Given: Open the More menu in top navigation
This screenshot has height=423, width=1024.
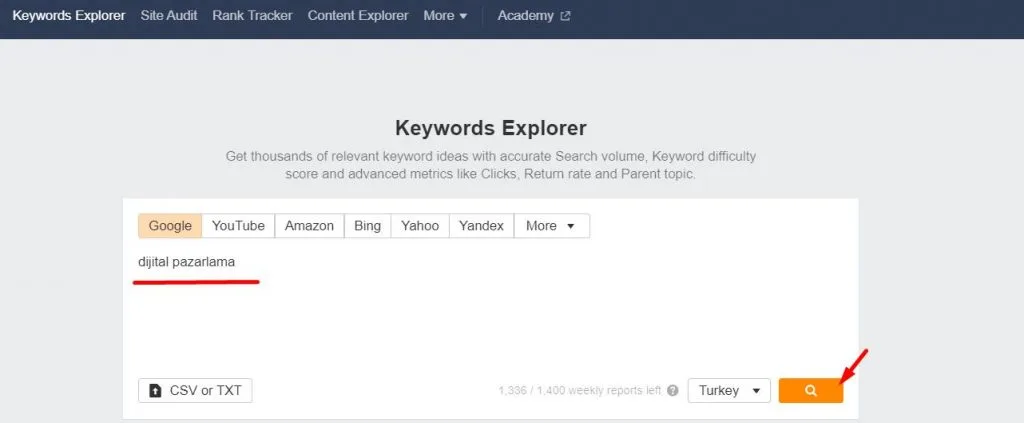Looking at the screenshot, I should point(445,16).
